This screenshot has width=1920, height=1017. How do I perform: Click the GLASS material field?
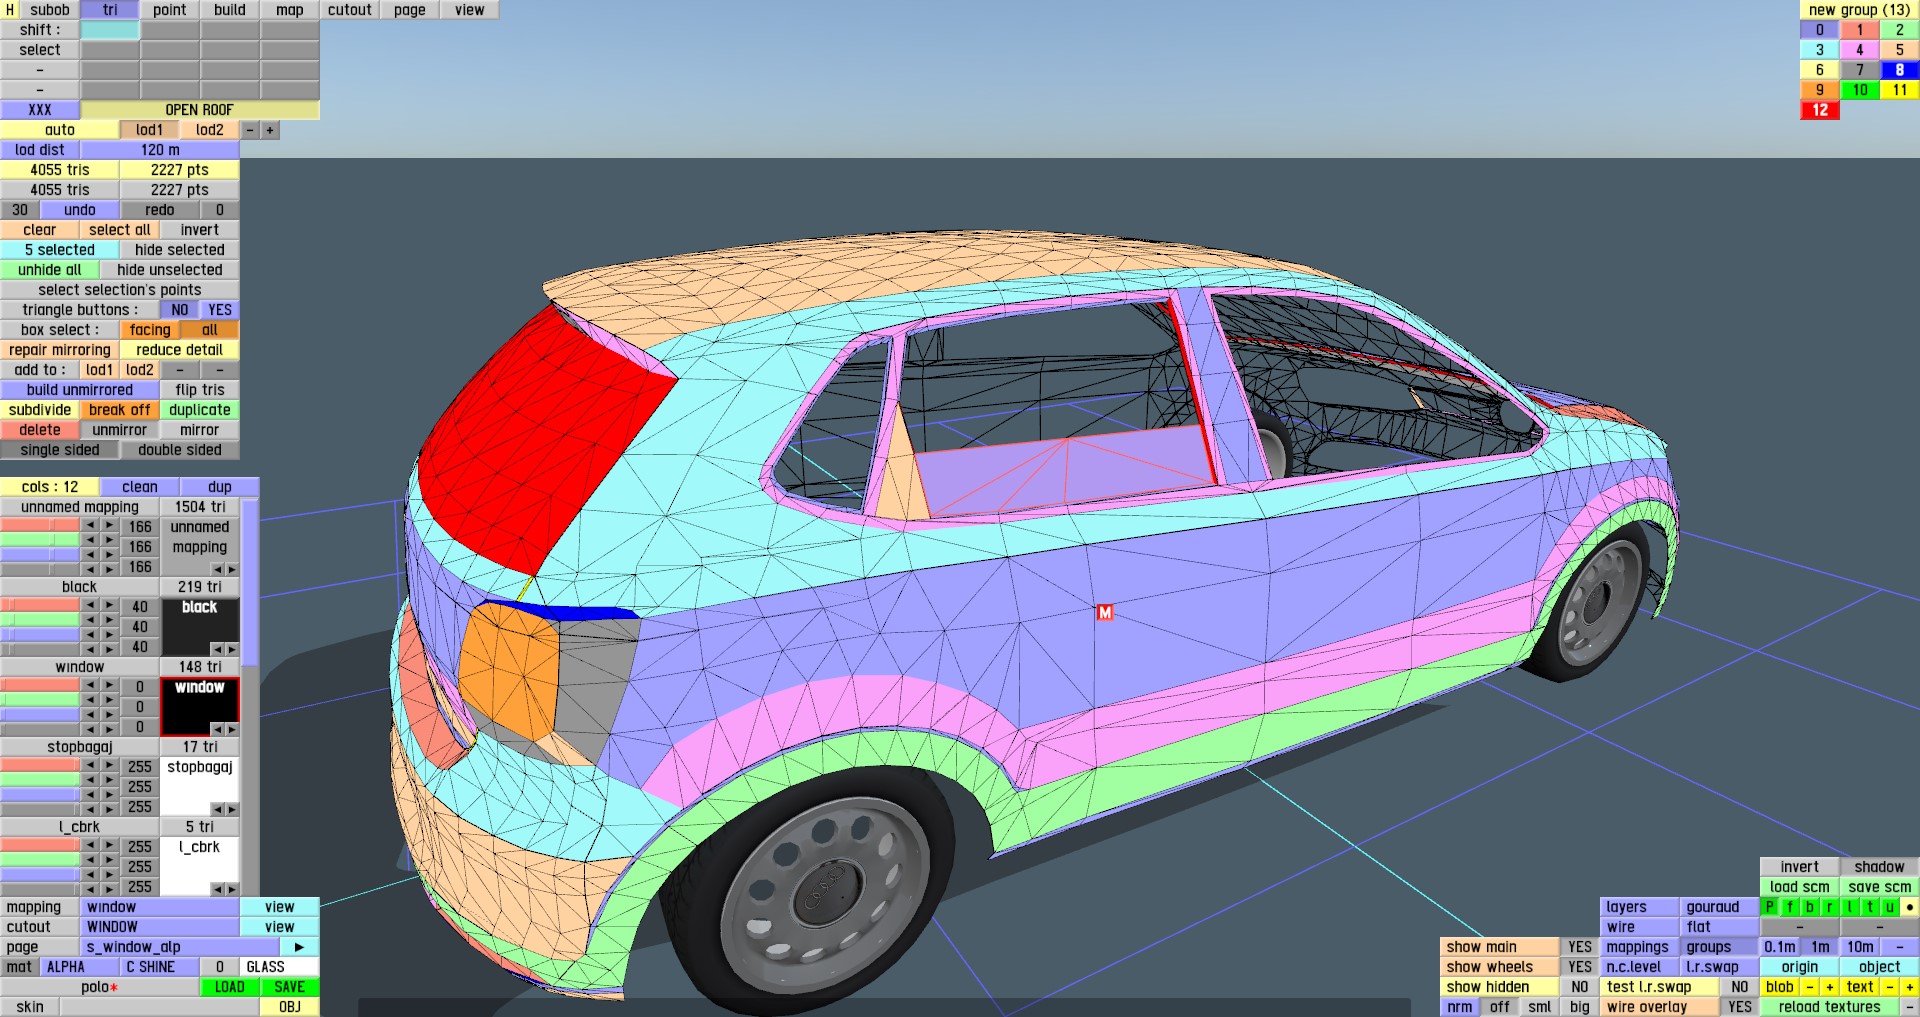[280, 967]
